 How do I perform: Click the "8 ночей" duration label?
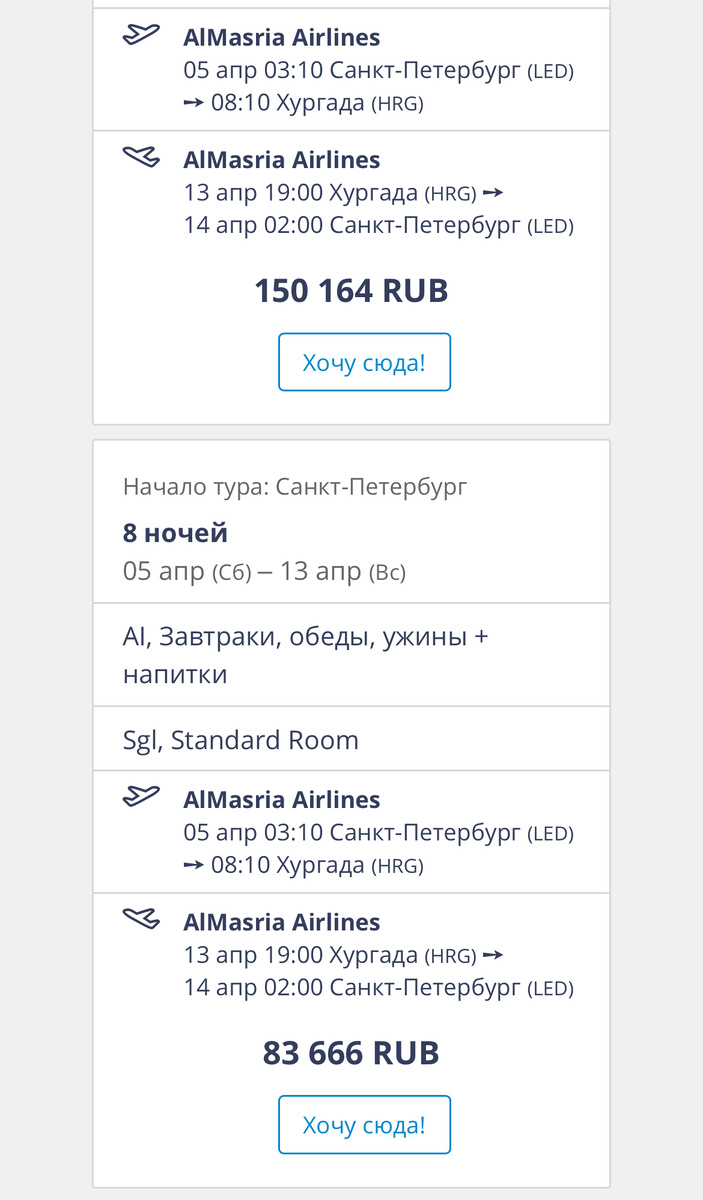tap(175, 532)
